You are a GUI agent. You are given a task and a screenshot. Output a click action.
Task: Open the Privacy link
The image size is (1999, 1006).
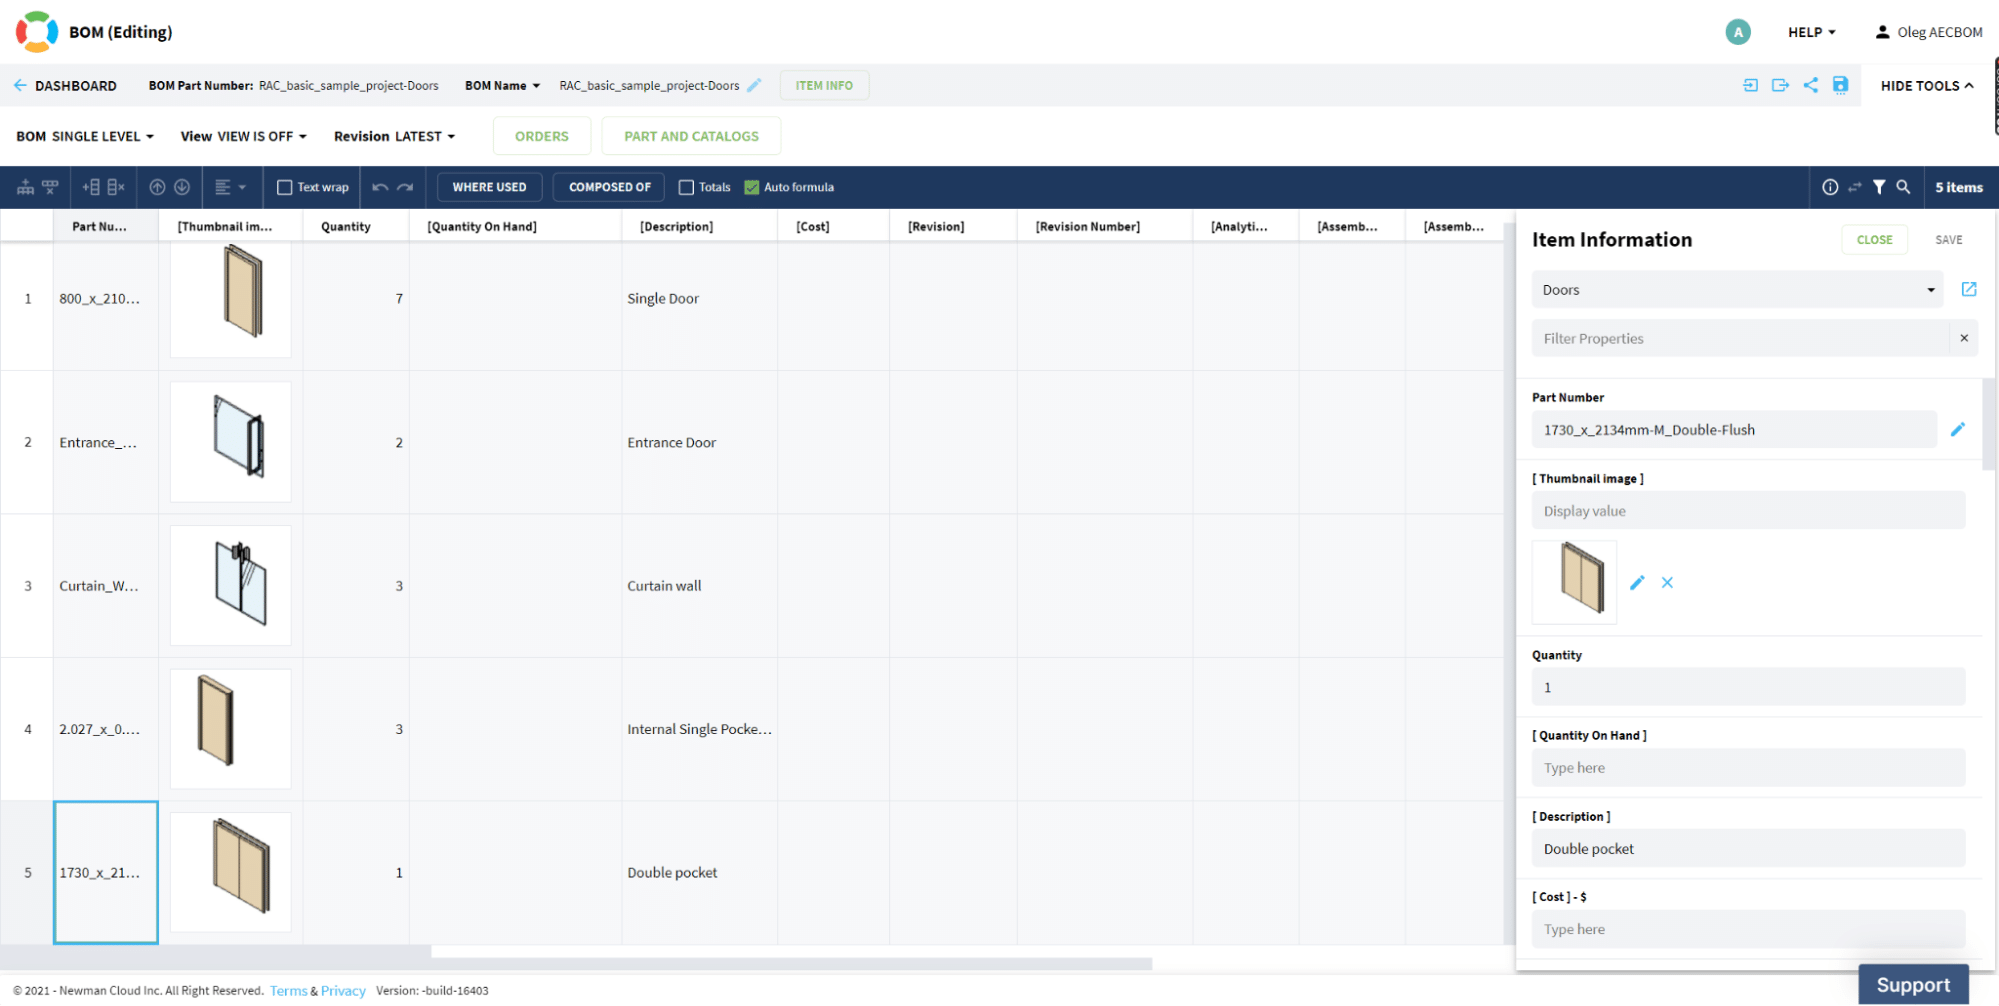tap(343, 990)
